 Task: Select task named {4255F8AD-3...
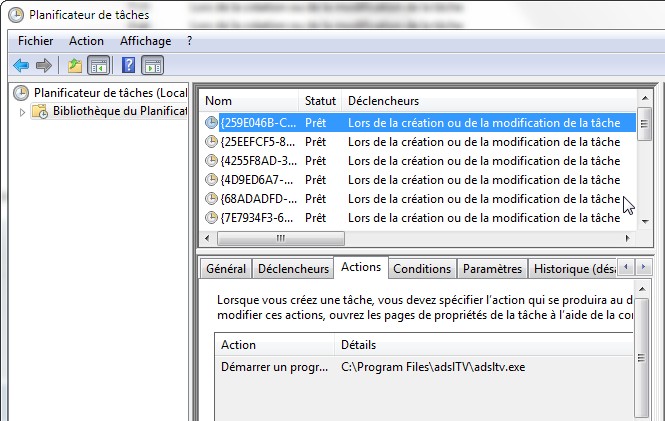pos(258,161)
